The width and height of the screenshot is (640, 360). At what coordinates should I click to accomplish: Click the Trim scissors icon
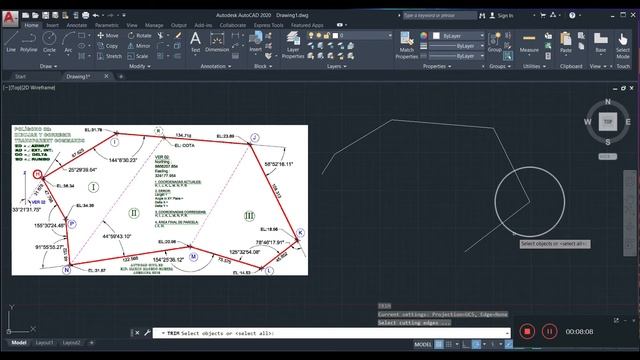tap(161, 36)
